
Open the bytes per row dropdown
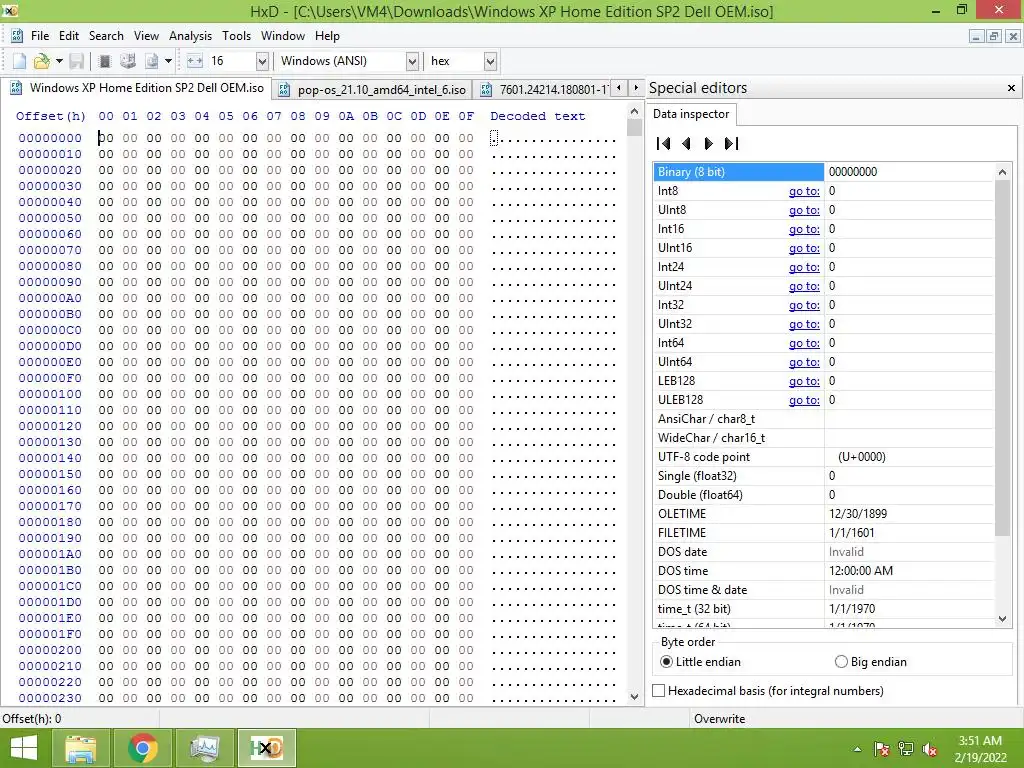click(262, 61)
